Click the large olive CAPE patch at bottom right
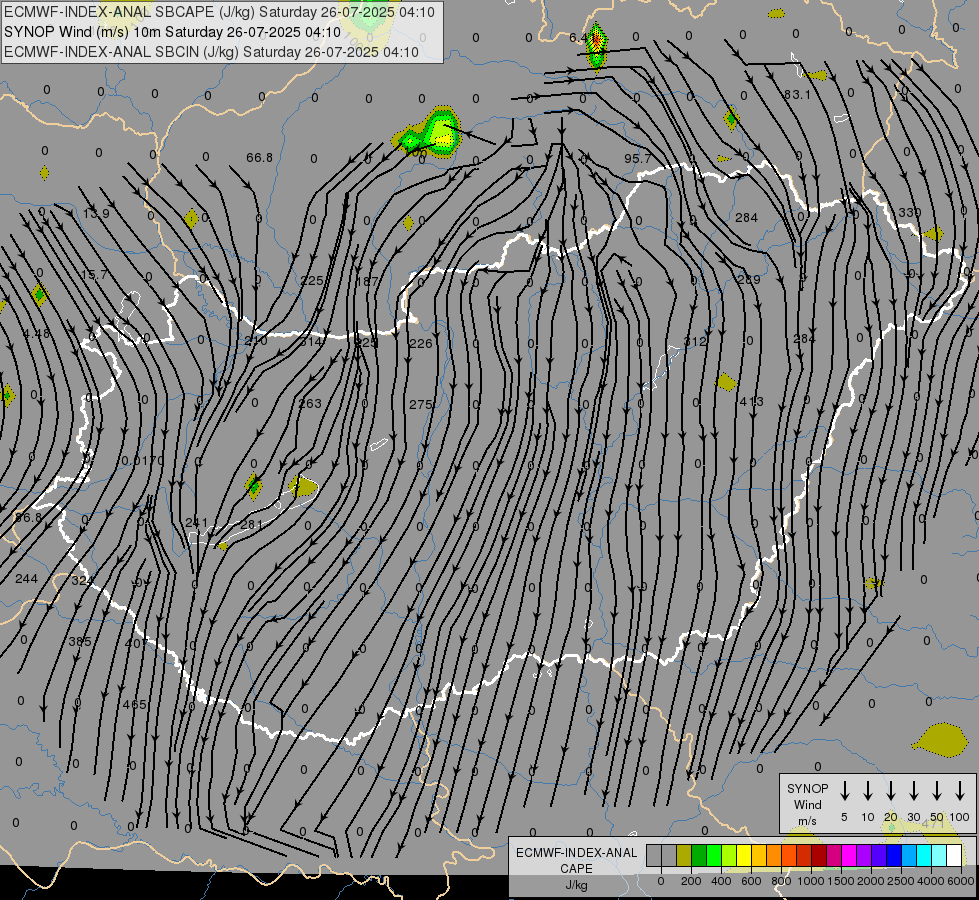The image size is (979, 900). [940, 739]
